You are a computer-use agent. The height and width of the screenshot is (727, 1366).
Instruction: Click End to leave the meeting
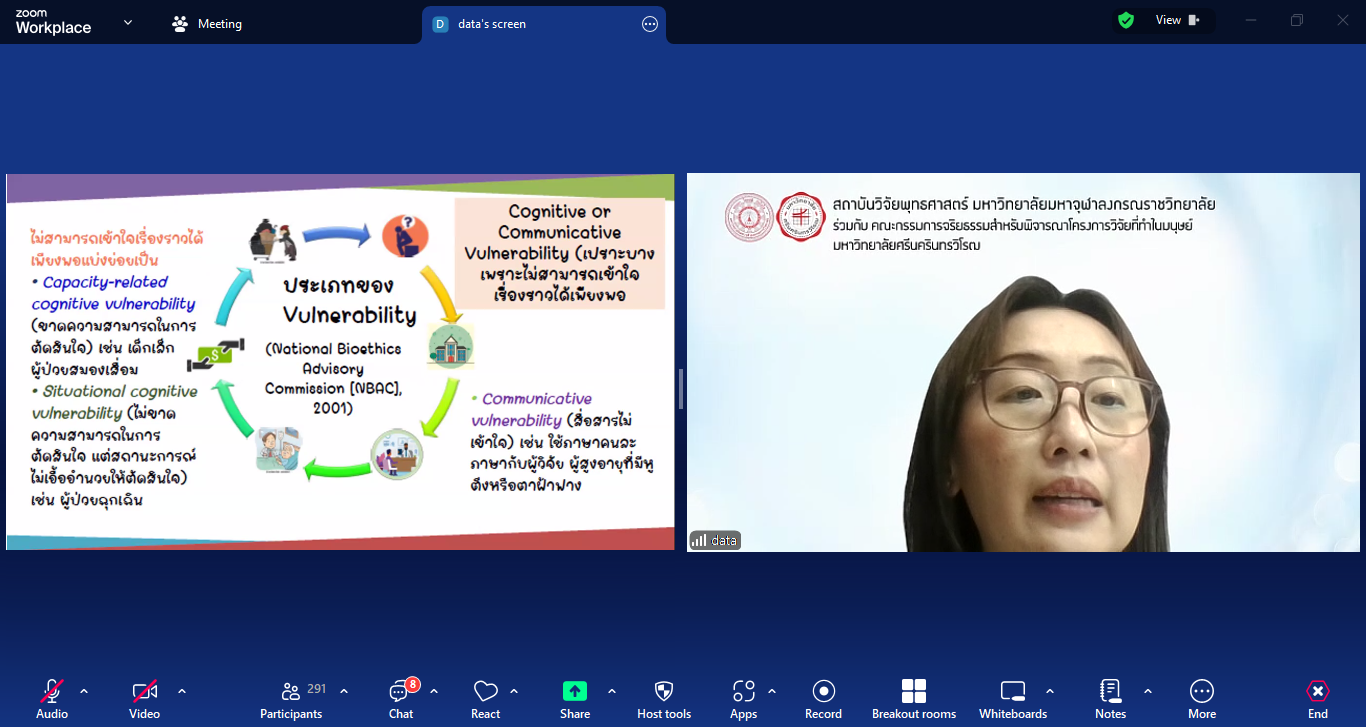point(1318,692)
